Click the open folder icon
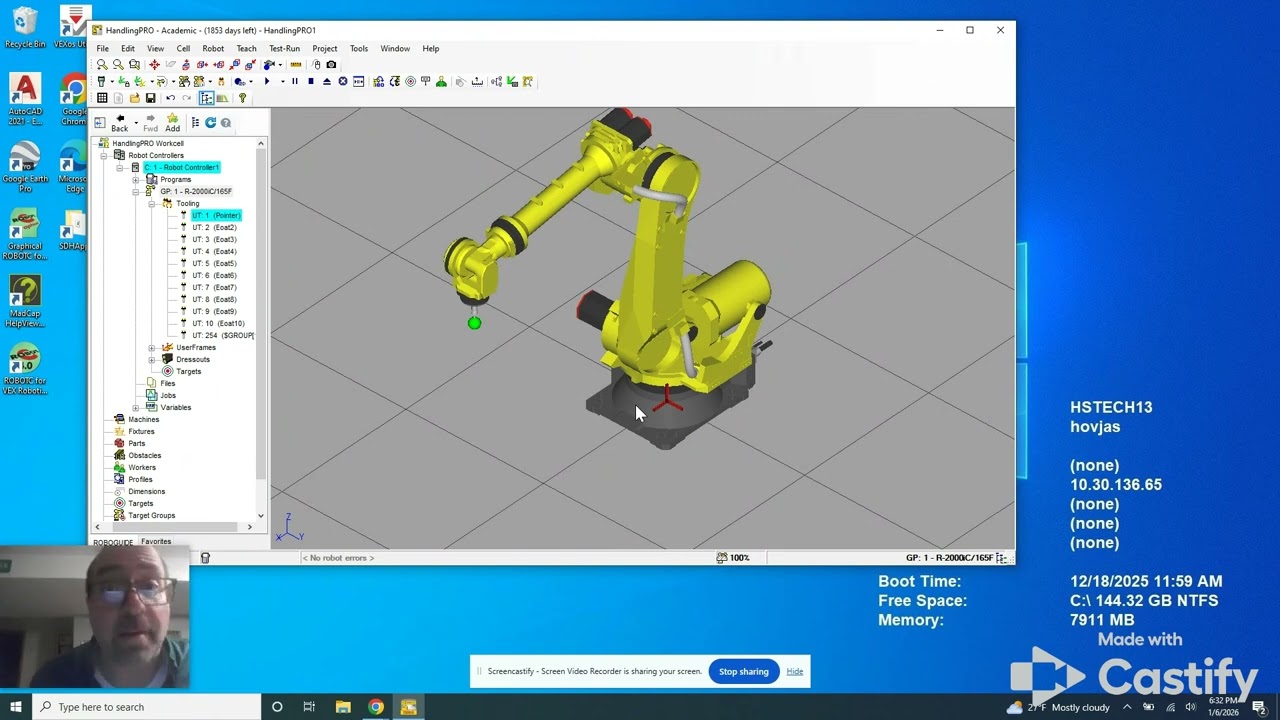This screenshot has width=1280, height=720. click(x=134, y=98)
